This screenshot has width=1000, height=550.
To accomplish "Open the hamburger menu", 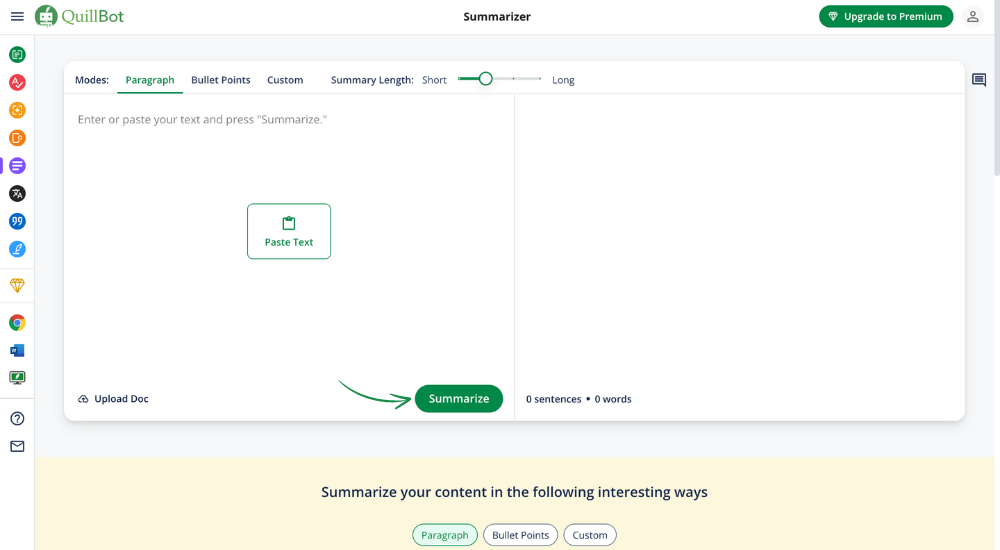I will 17,17.
